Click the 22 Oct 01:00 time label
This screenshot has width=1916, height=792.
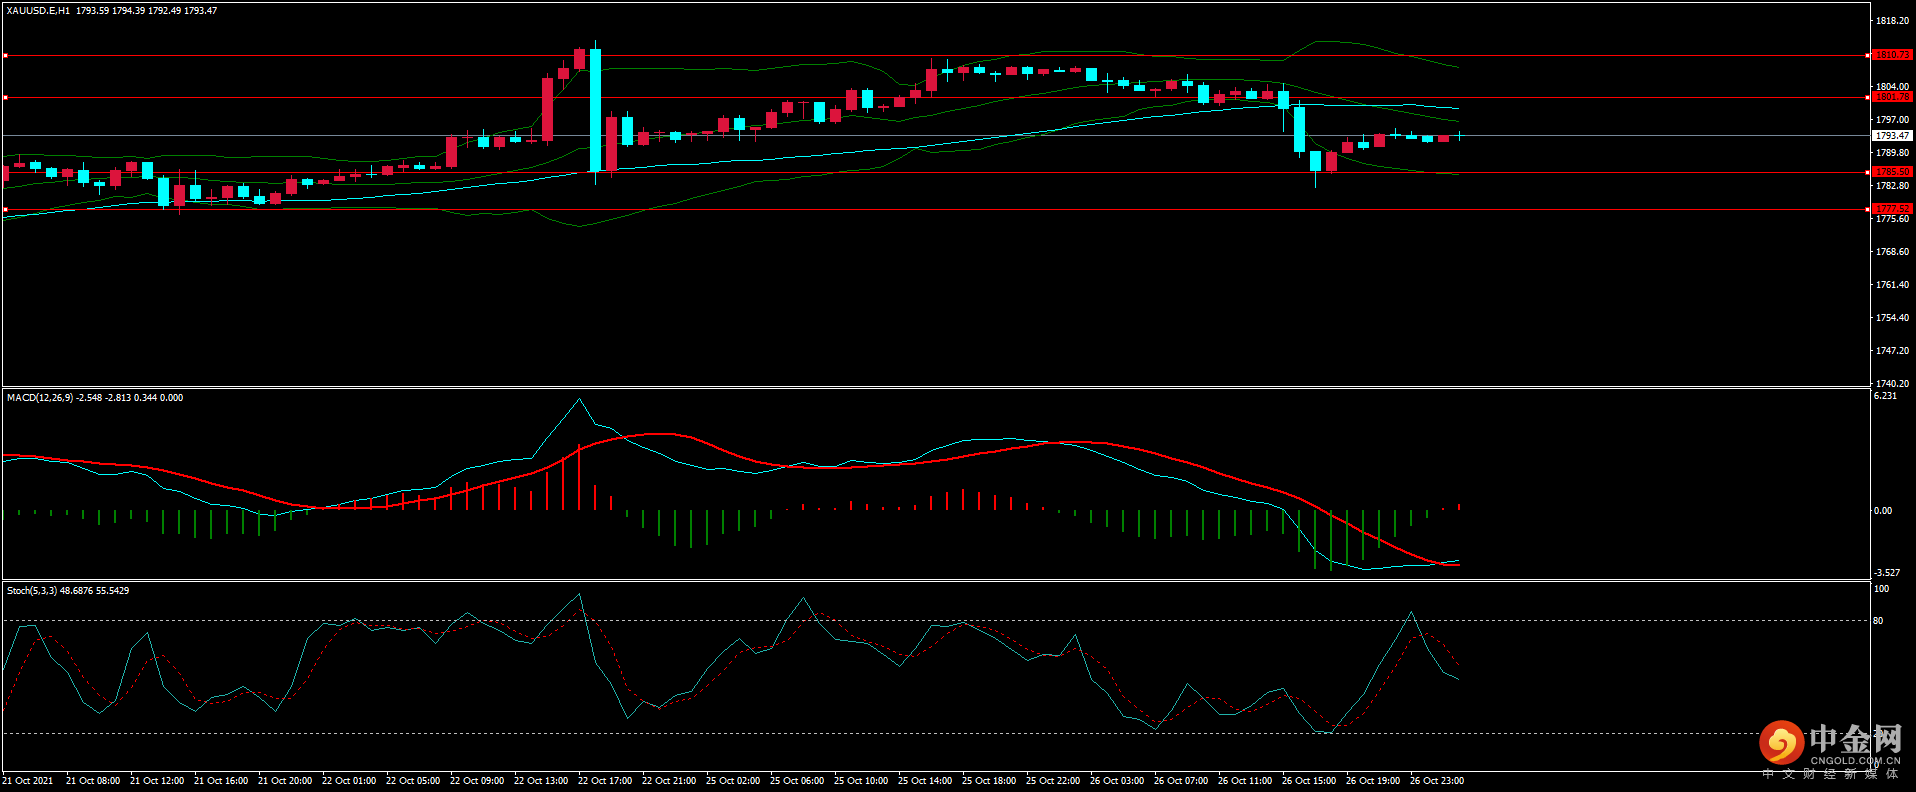pos(349,781)
